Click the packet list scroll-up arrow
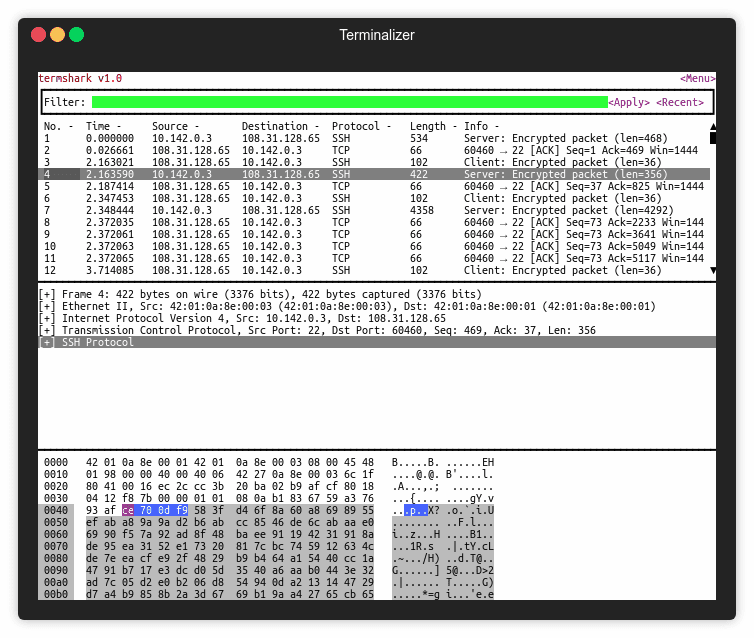This screenshot has height=638, width=754. pyautogui.click(x=713, y=126)
